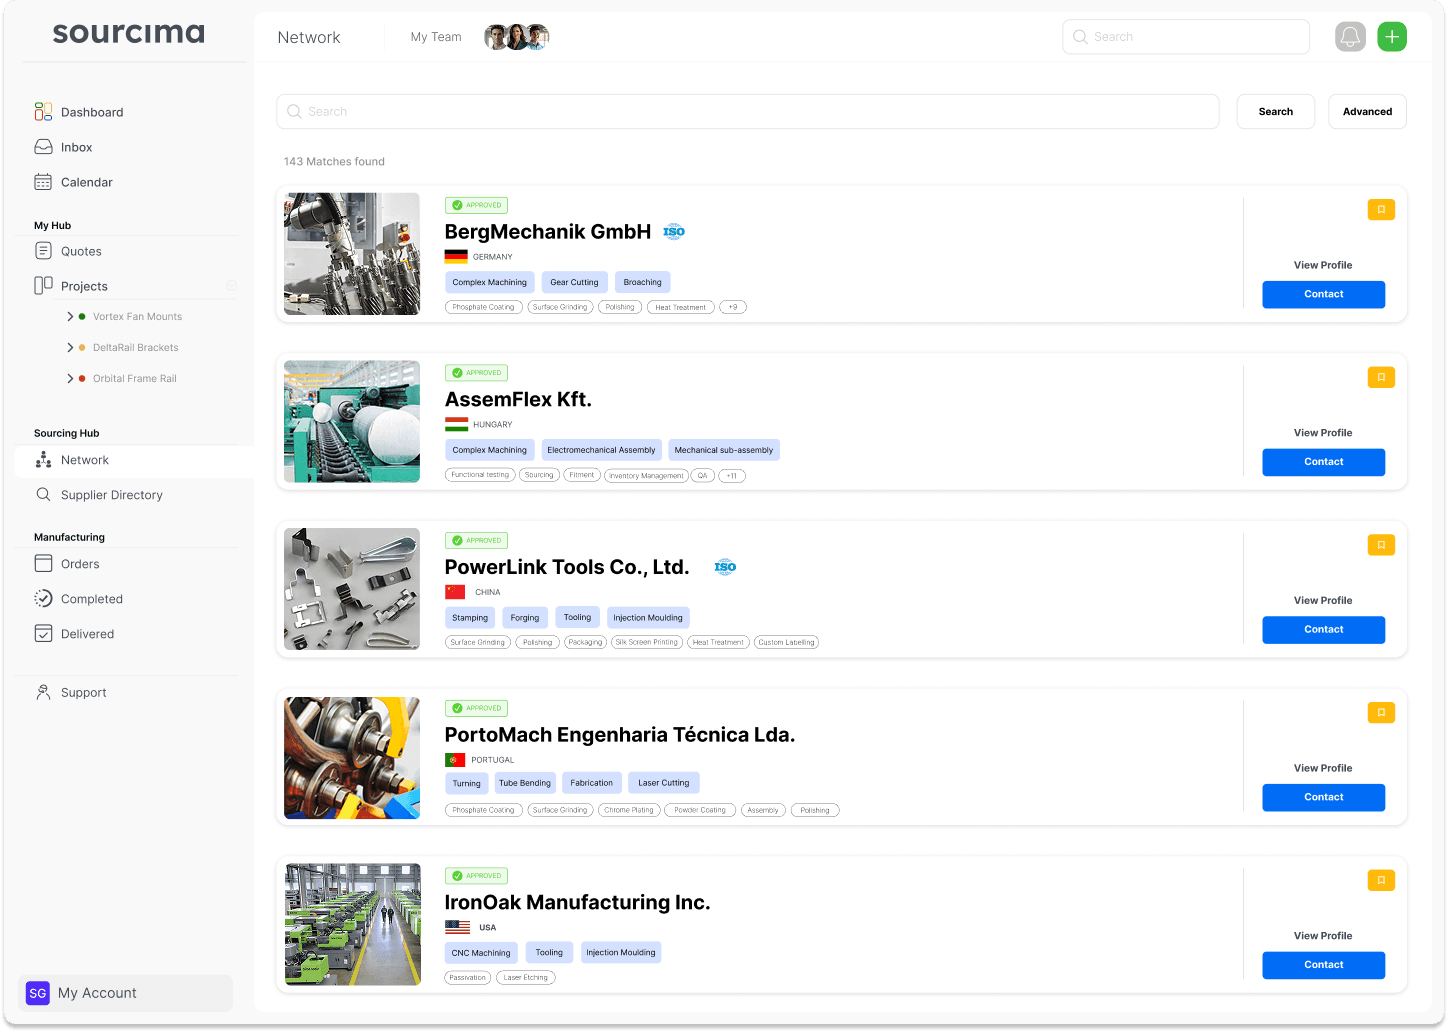The image size is (1448, 1032).
Task: View Profile of PortoMach Engenharia
Action: pos(1323,769)
